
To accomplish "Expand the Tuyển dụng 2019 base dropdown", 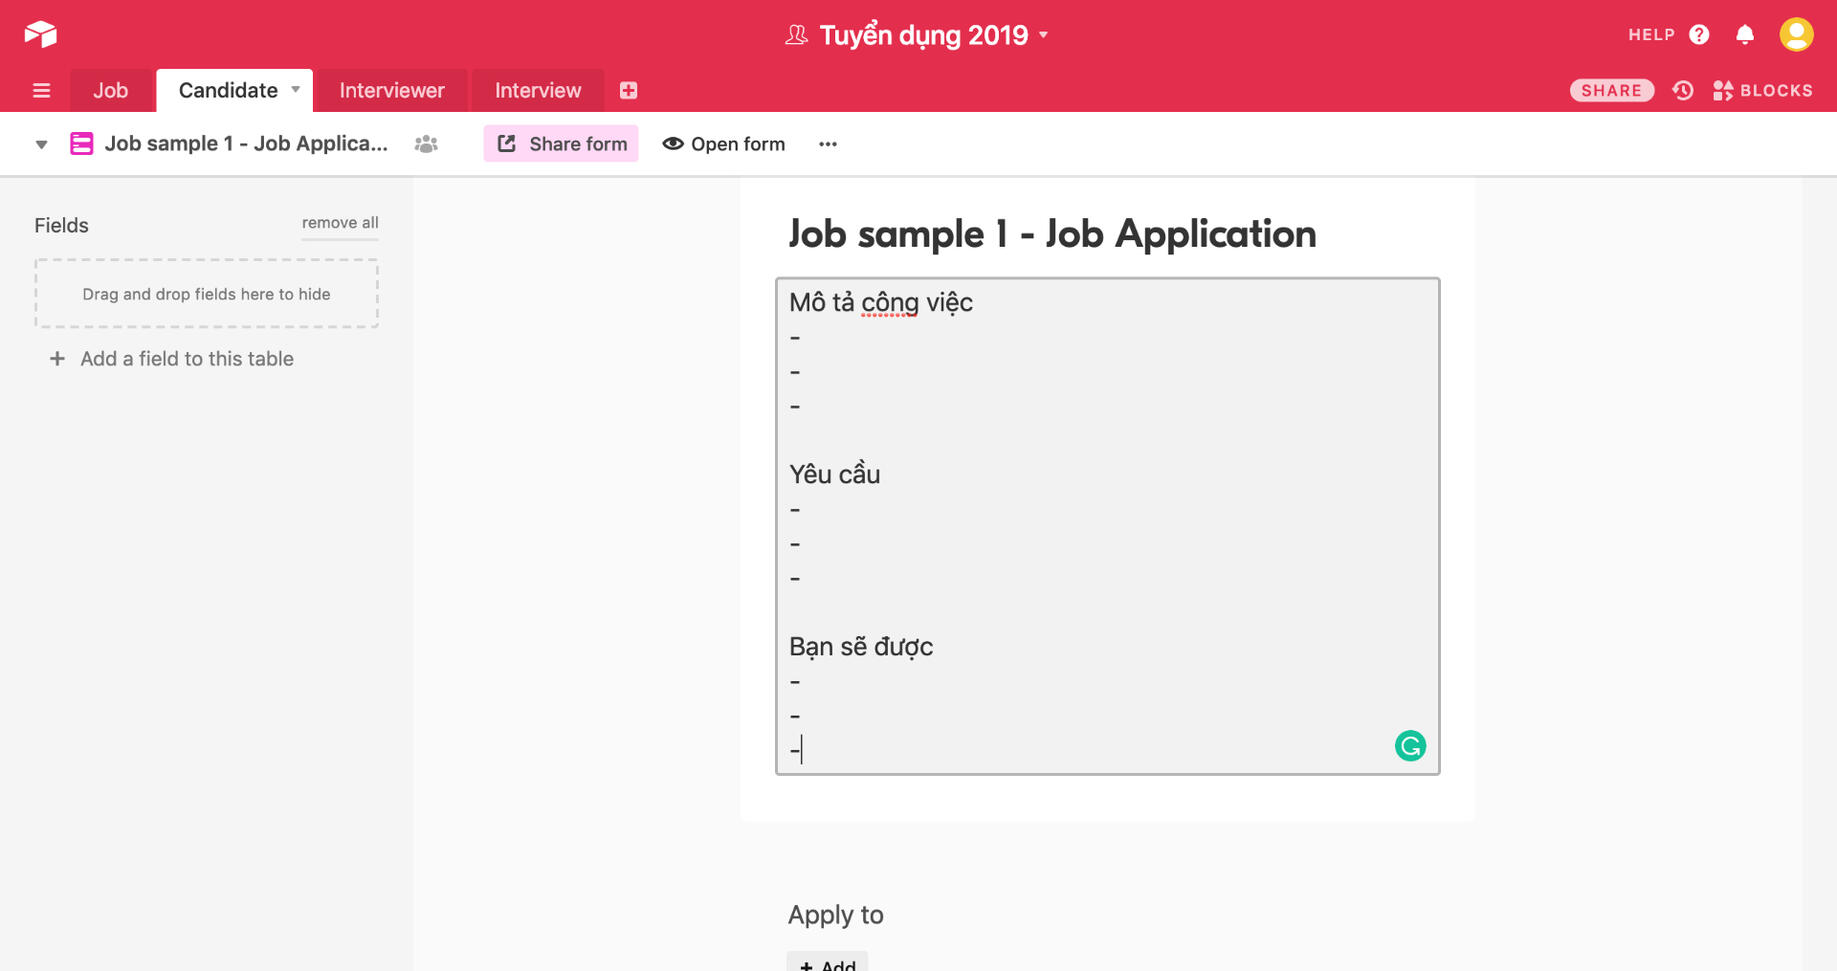I will pyautogui.click(x=1043, y=35).
